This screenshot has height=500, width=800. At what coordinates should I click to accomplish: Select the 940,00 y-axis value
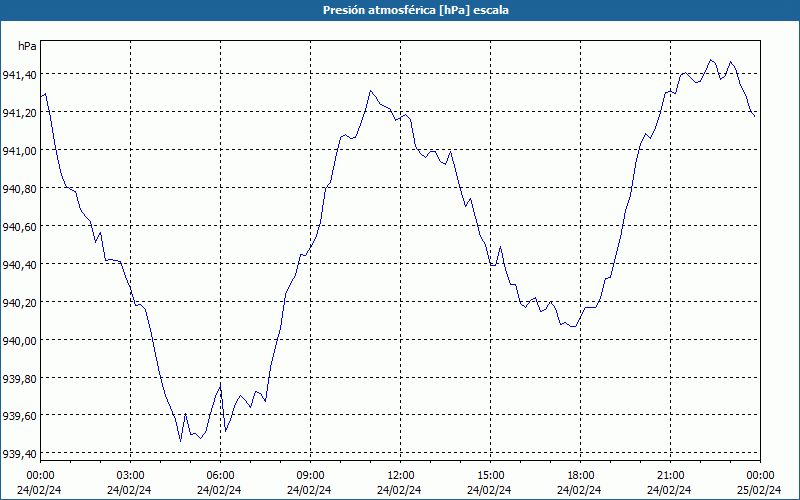click(19, 340)
